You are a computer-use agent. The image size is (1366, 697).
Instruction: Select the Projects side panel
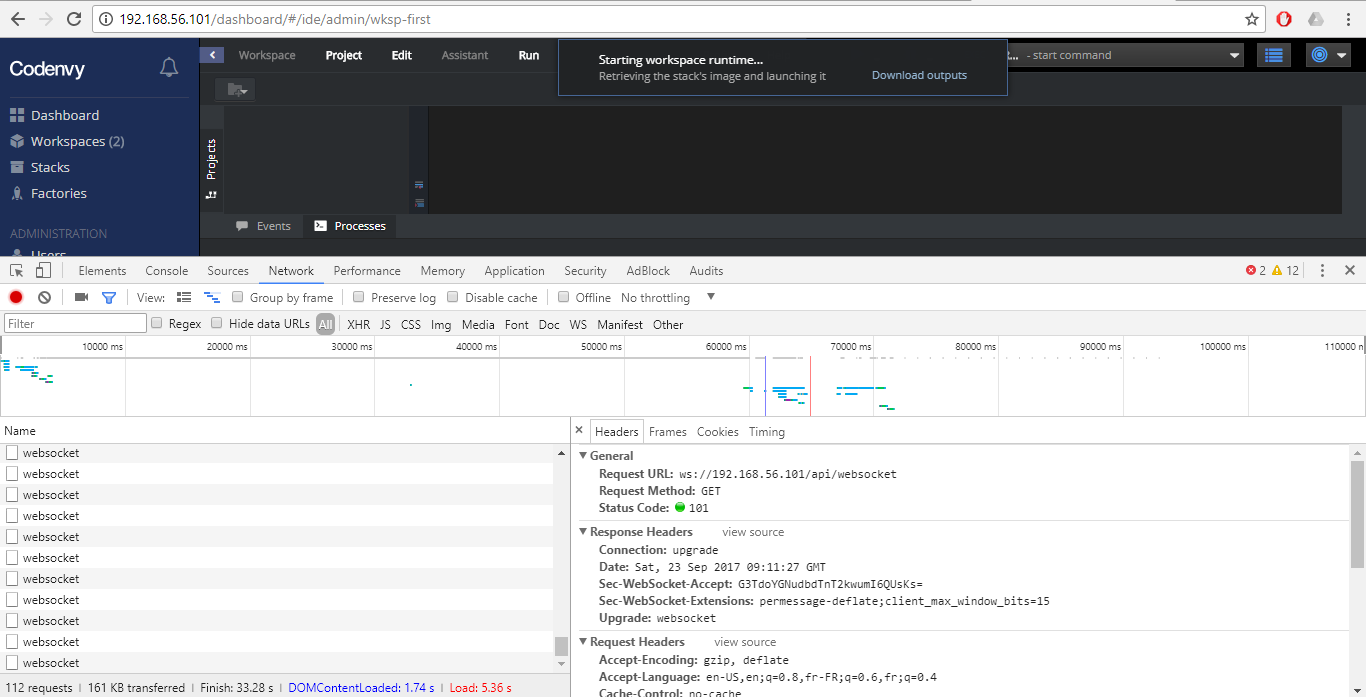pyautogui.click(x=210, y=155)
